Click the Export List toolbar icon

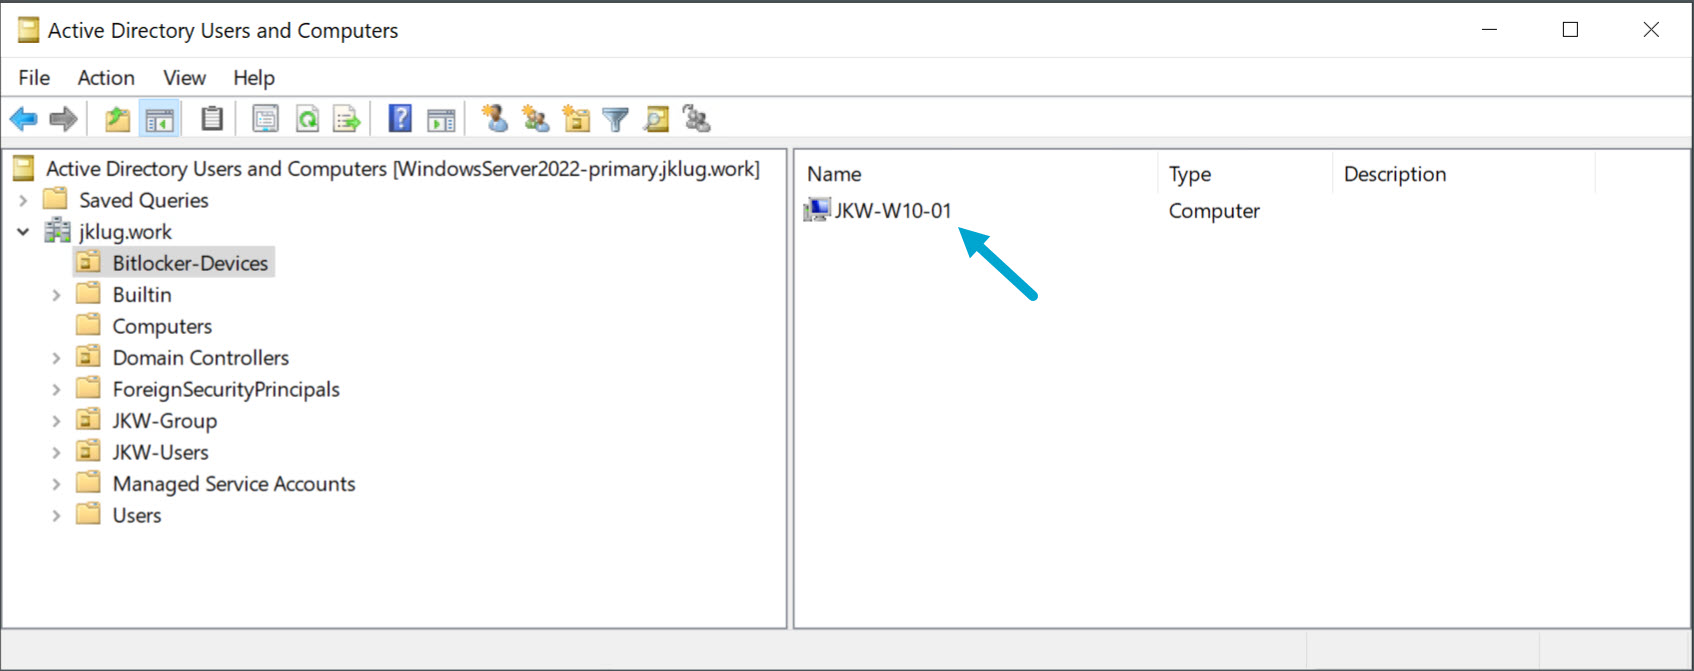coord(347,120)
